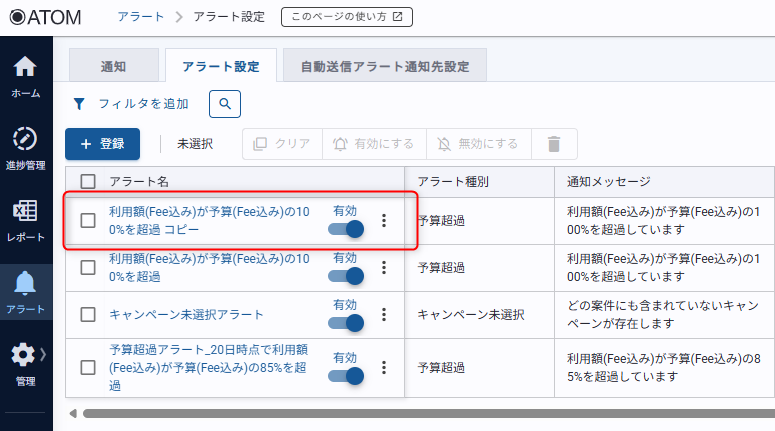This screenshot has width=775, height=431.
Task: Open the このページの使い方 help link
Action: tap(346, 17)
